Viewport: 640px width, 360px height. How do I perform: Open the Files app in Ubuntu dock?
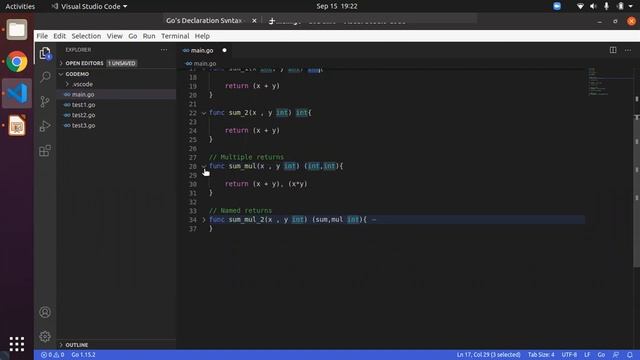pos(17,29)
